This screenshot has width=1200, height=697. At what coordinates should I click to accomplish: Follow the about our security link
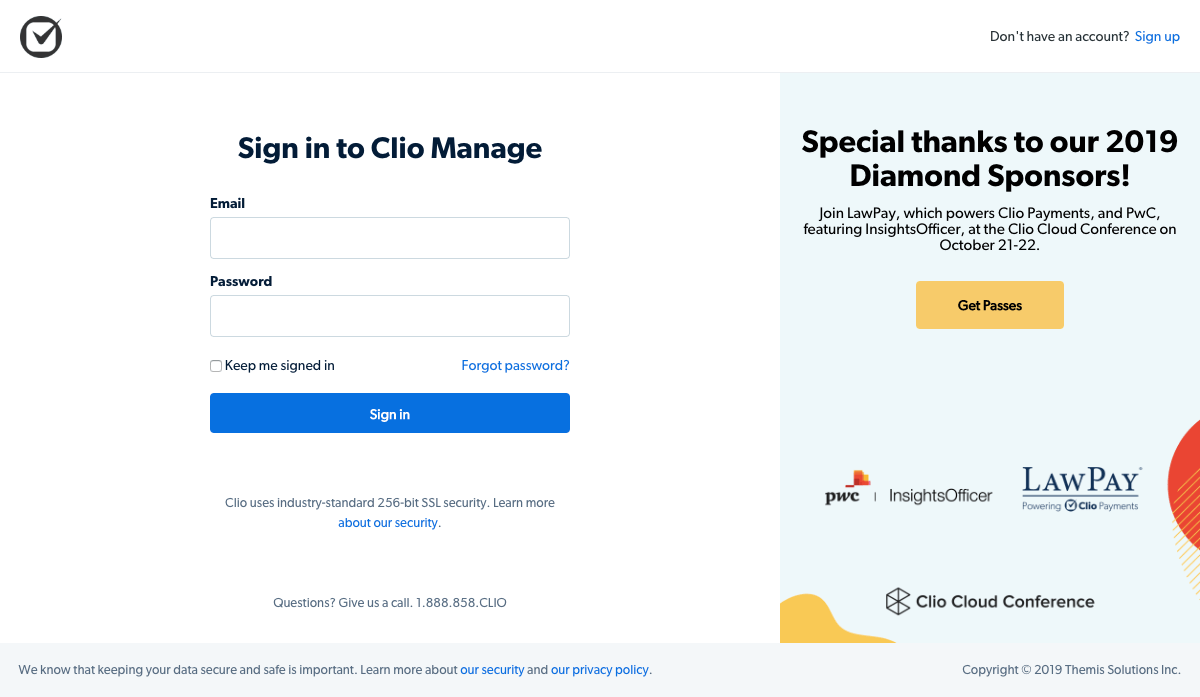coord(387,522)
